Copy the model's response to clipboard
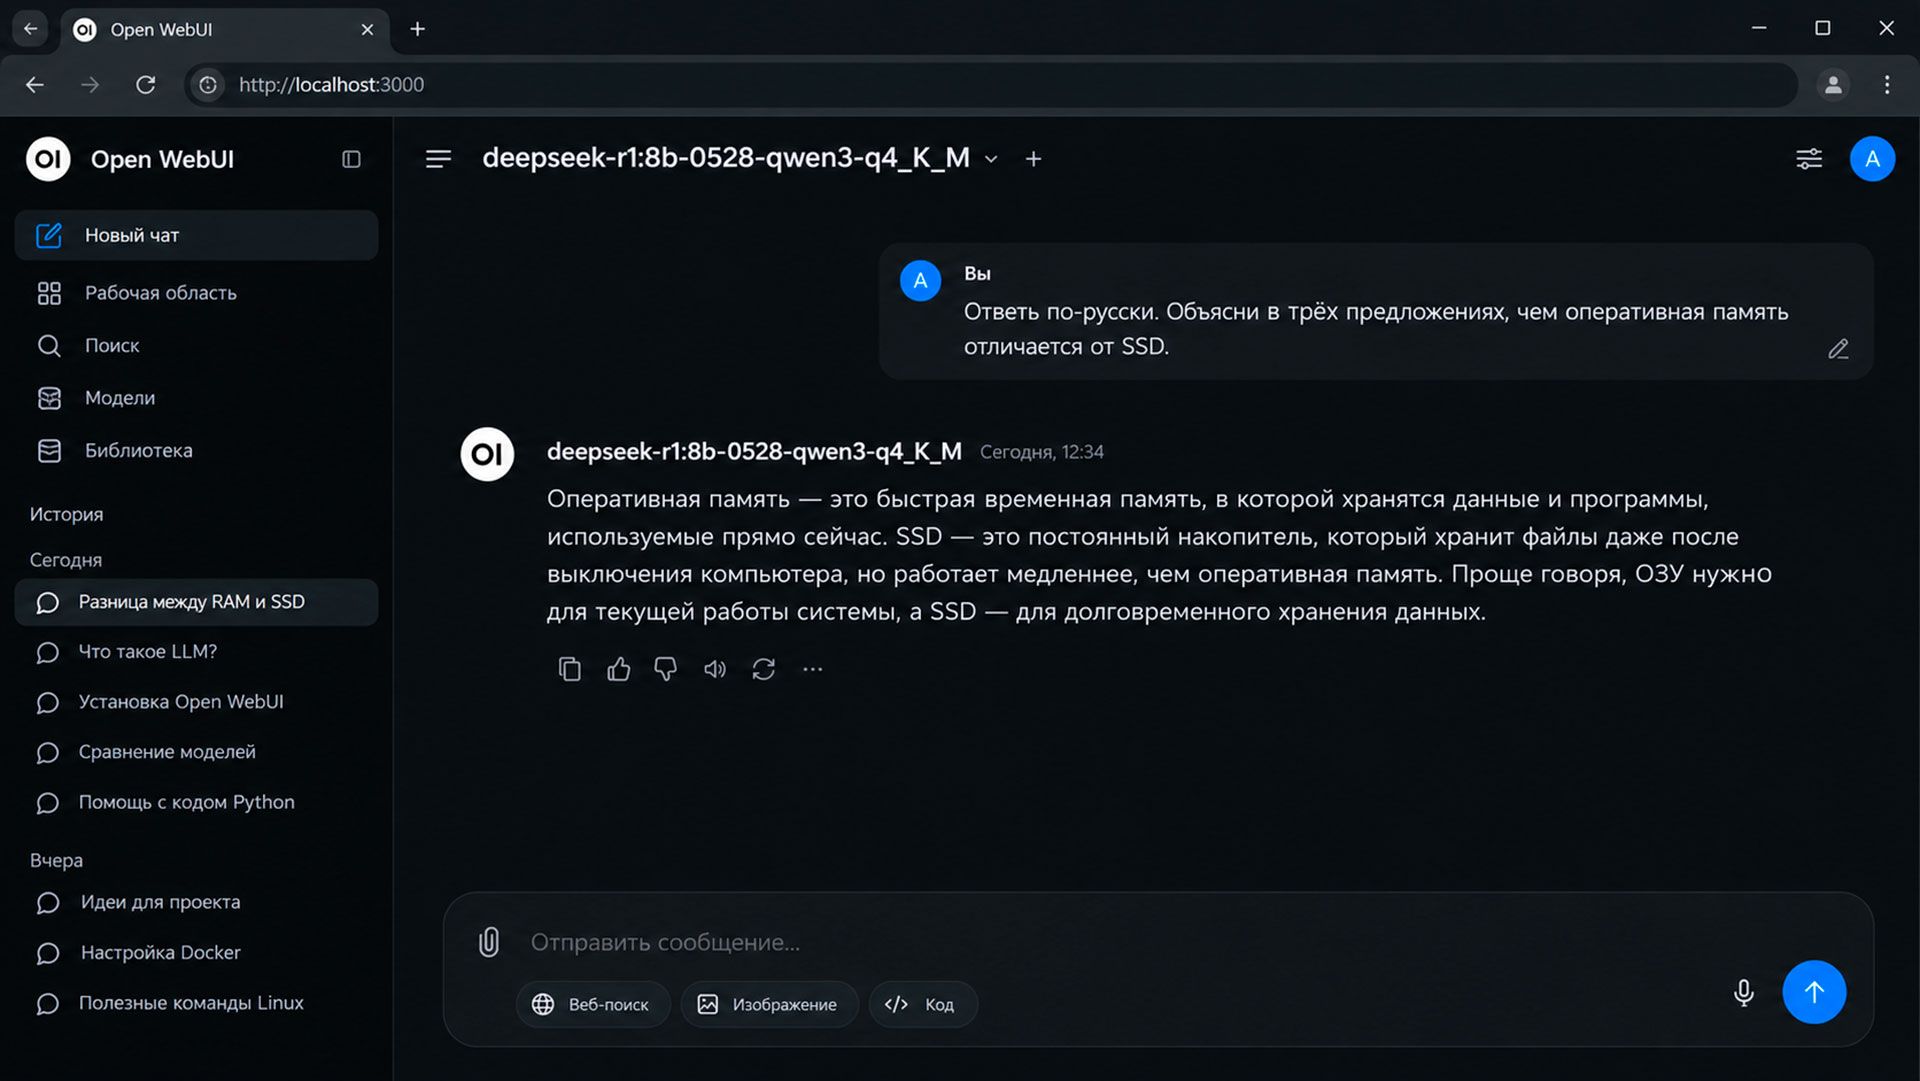Screen dimensions: 1920x1081 [x=569, y=669]
